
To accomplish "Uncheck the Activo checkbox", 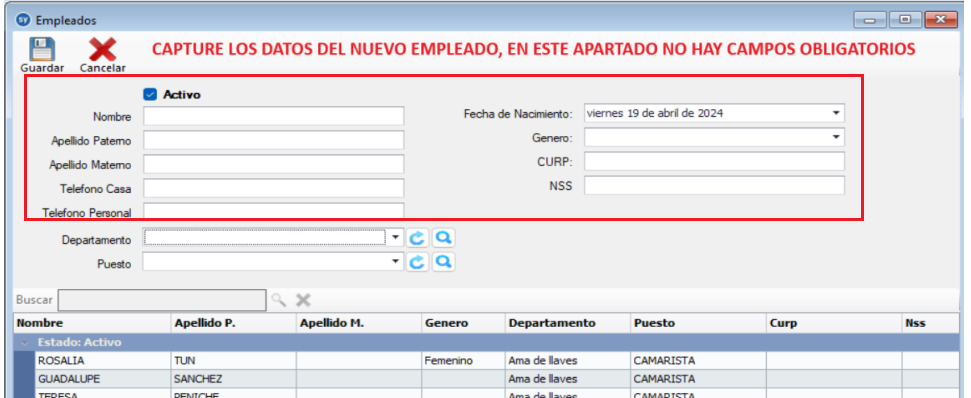I will tap(149, 95).
